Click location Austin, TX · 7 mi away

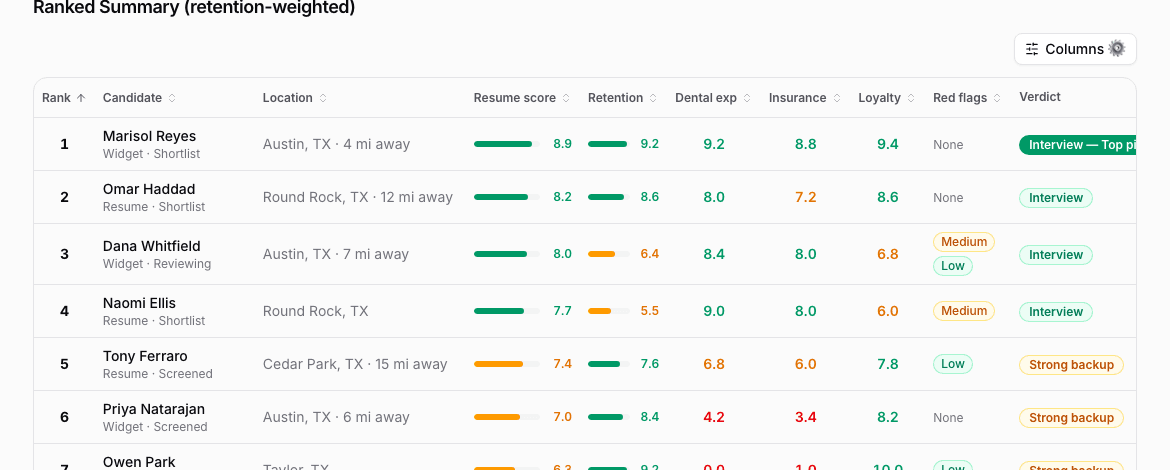[x=336, y=254]
